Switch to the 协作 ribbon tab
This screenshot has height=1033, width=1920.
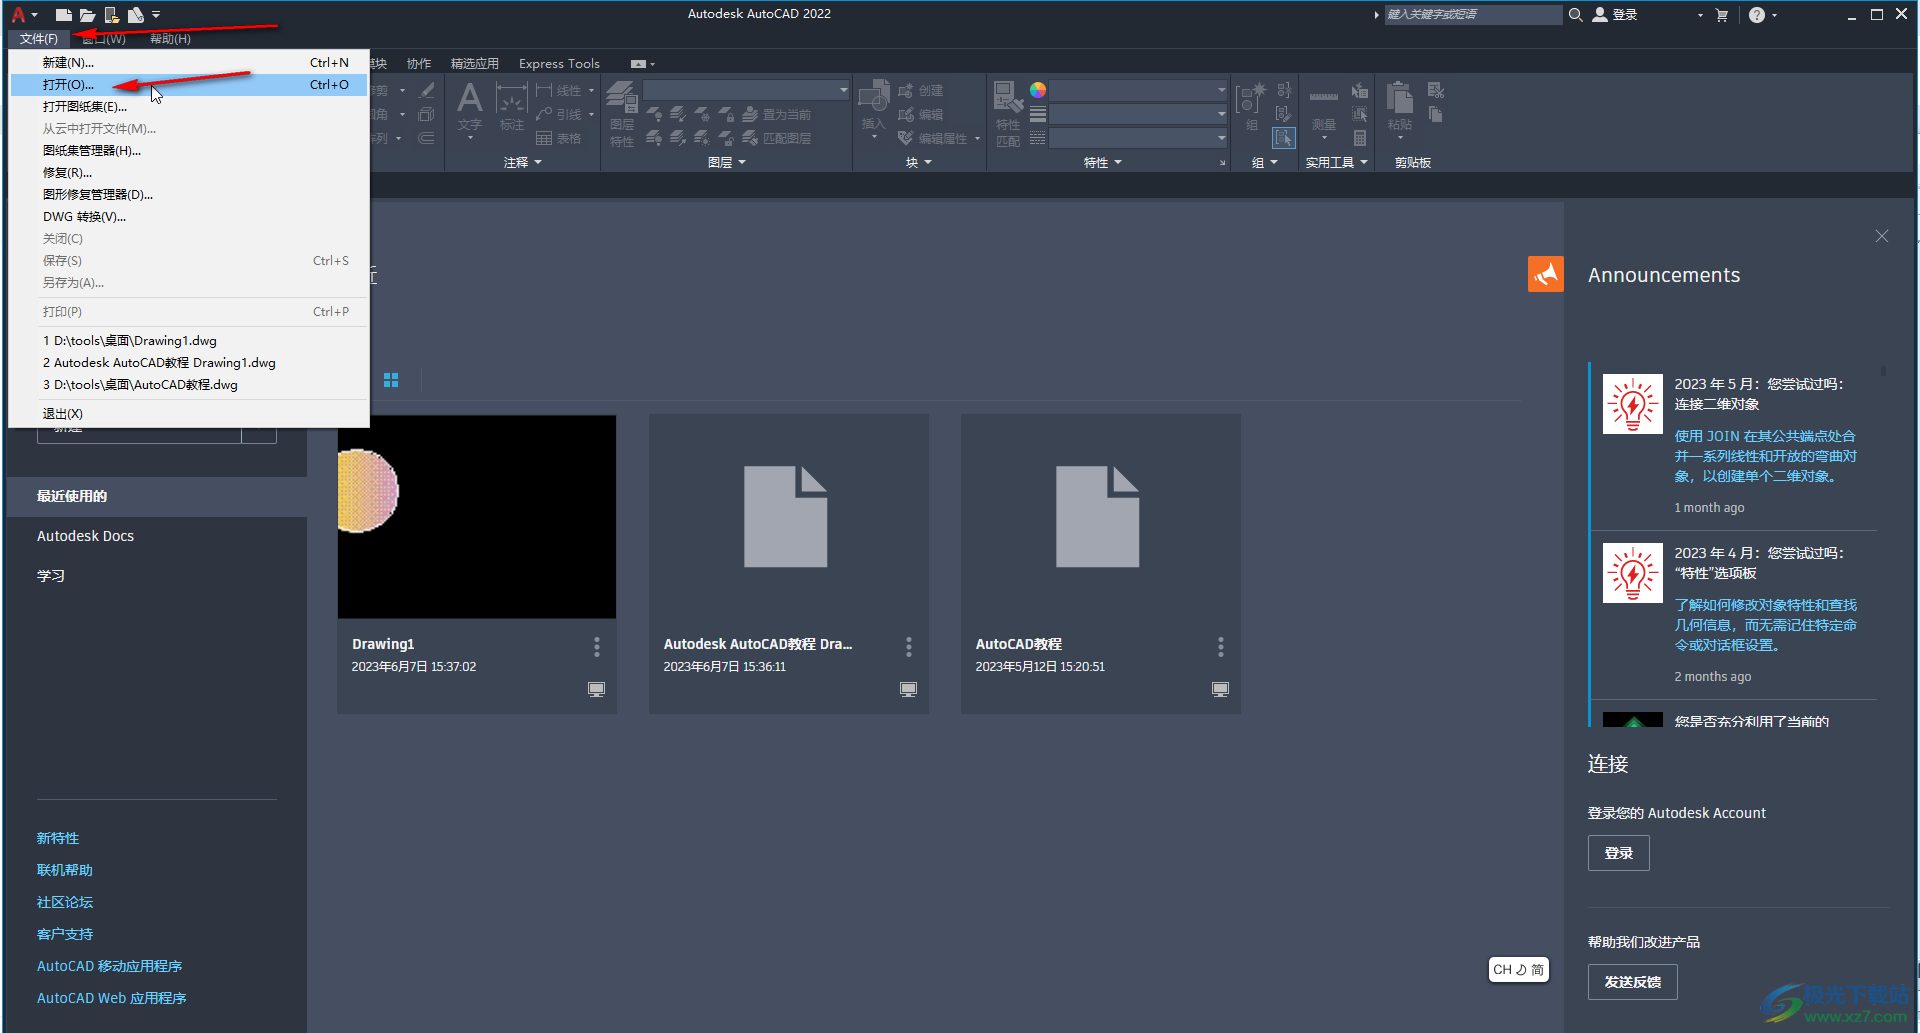coord(419,64)
